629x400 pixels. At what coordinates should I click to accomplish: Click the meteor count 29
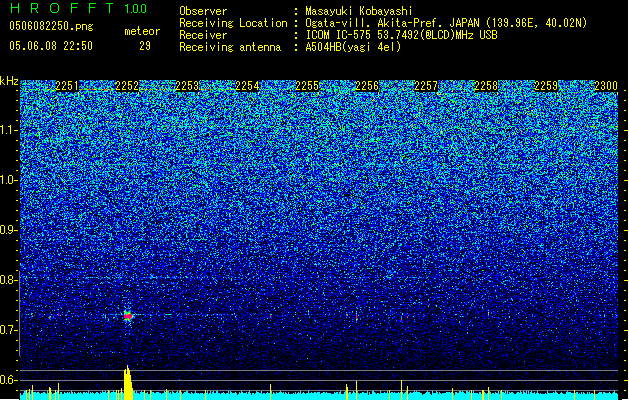[145, 46]
